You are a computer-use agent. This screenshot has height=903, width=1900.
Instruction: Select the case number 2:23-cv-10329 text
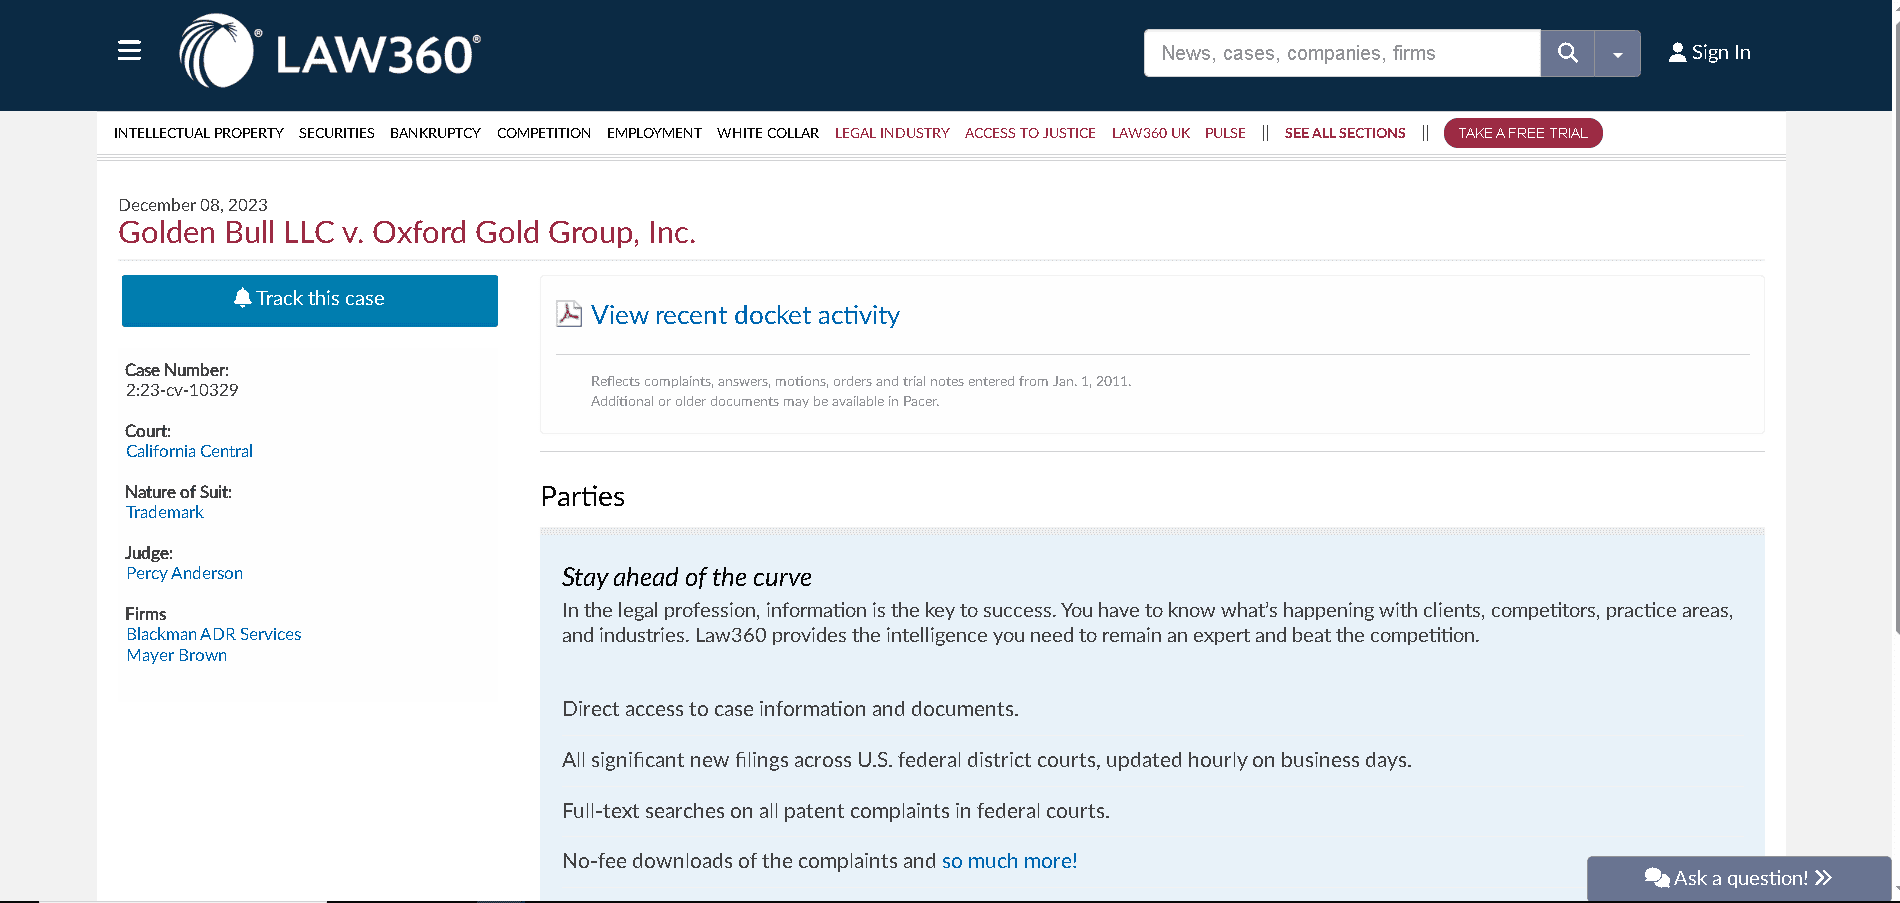point(182,390)
